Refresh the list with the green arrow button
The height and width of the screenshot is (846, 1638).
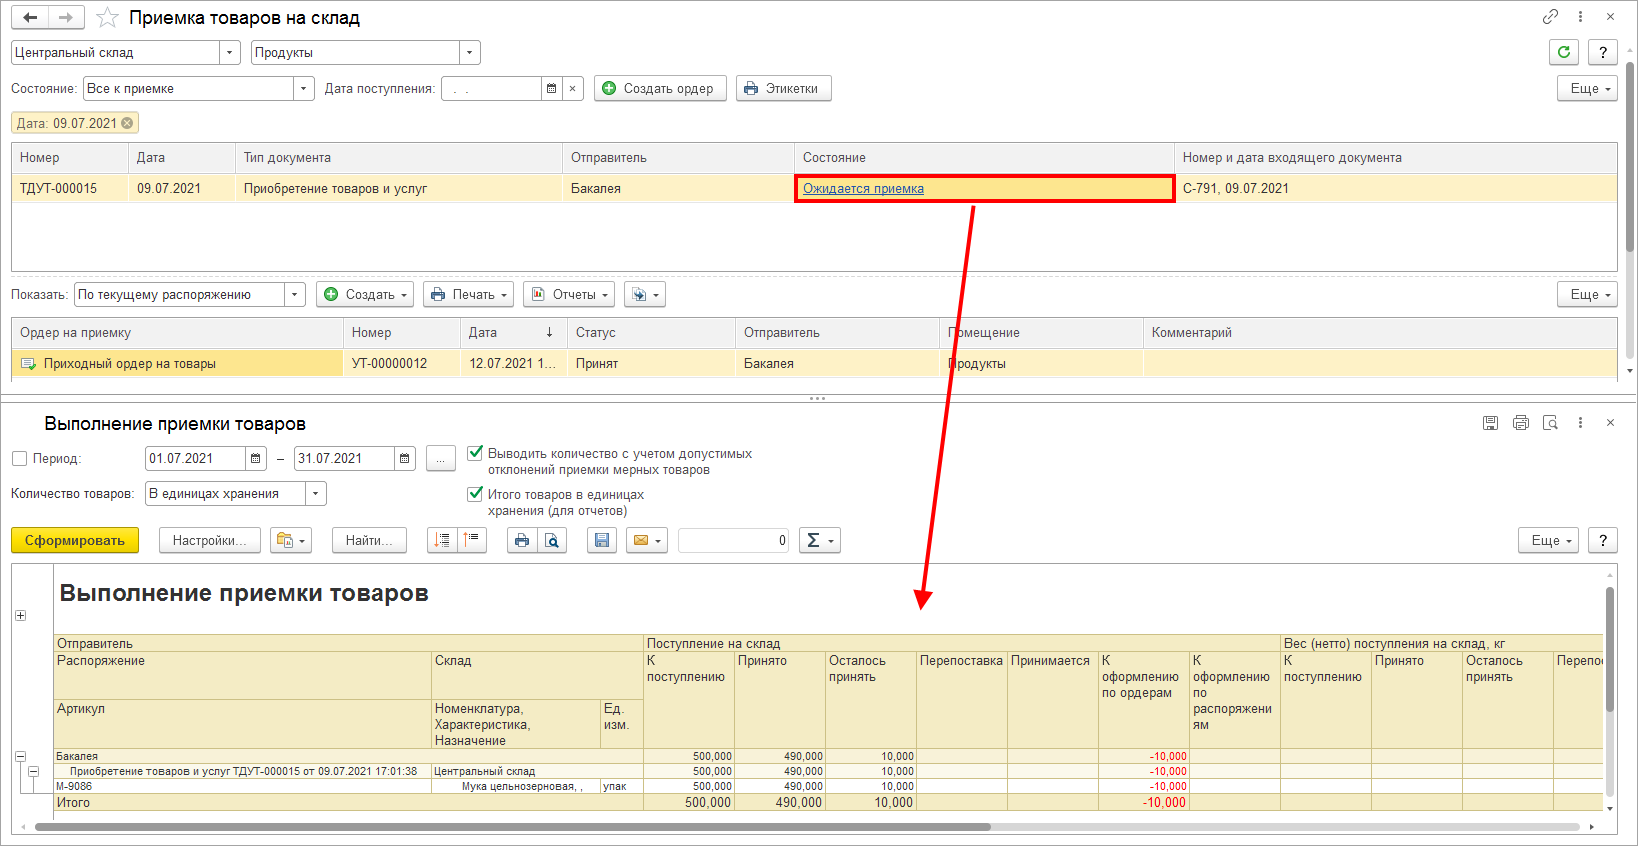[x=1564, y=52]
